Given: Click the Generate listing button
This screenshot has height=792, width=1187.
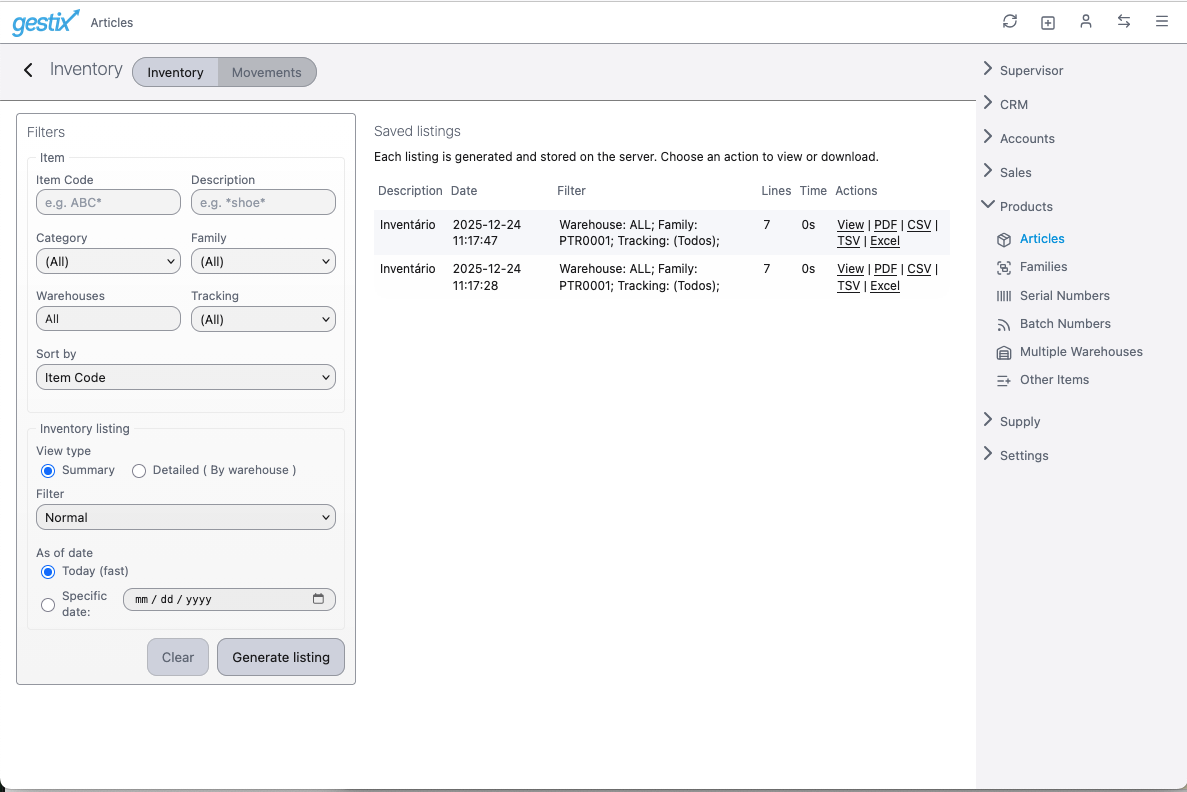Looking at the screenshot, I should click(281, 658).
